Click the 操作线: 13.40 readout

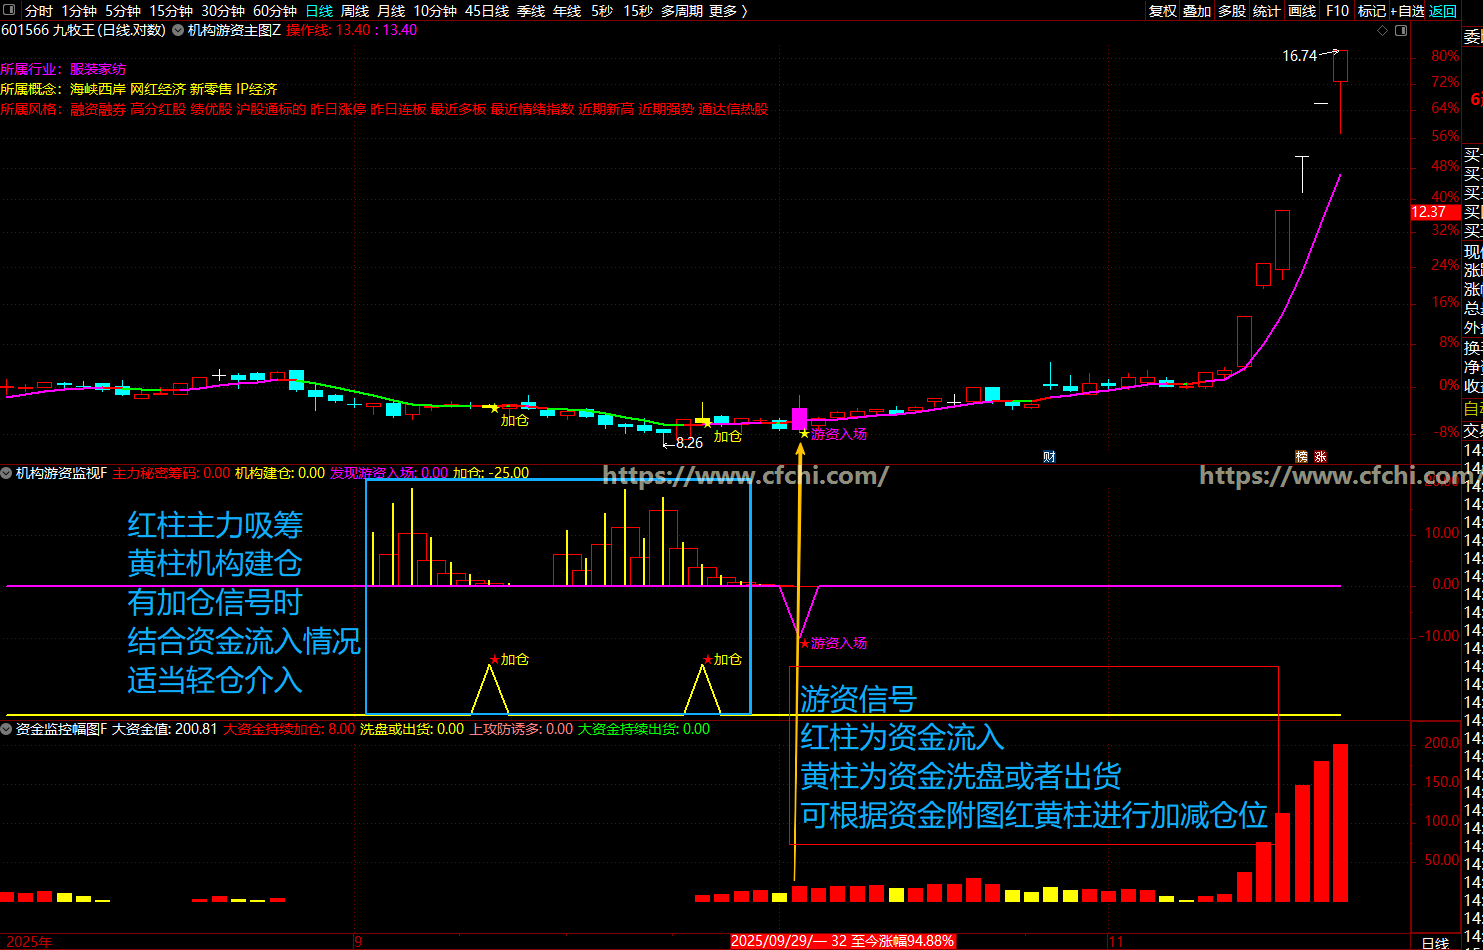click(328, 30)
